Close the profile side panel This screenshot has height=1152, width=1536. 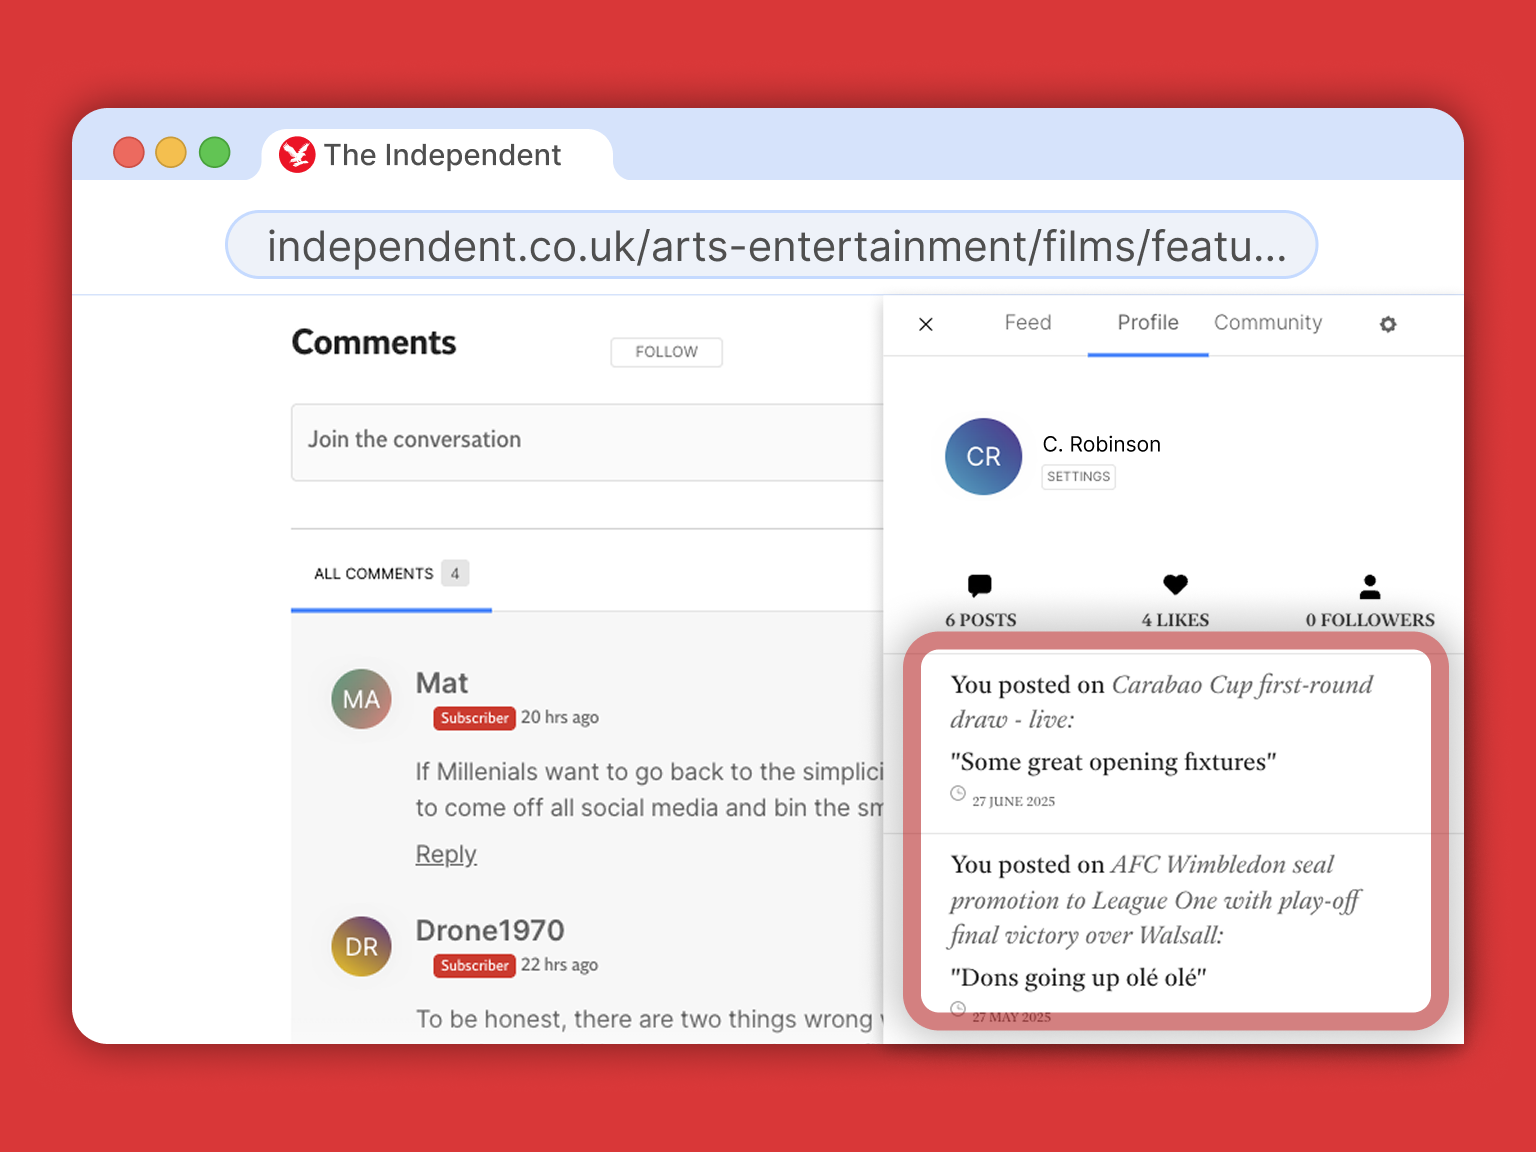tap(926, 324)
